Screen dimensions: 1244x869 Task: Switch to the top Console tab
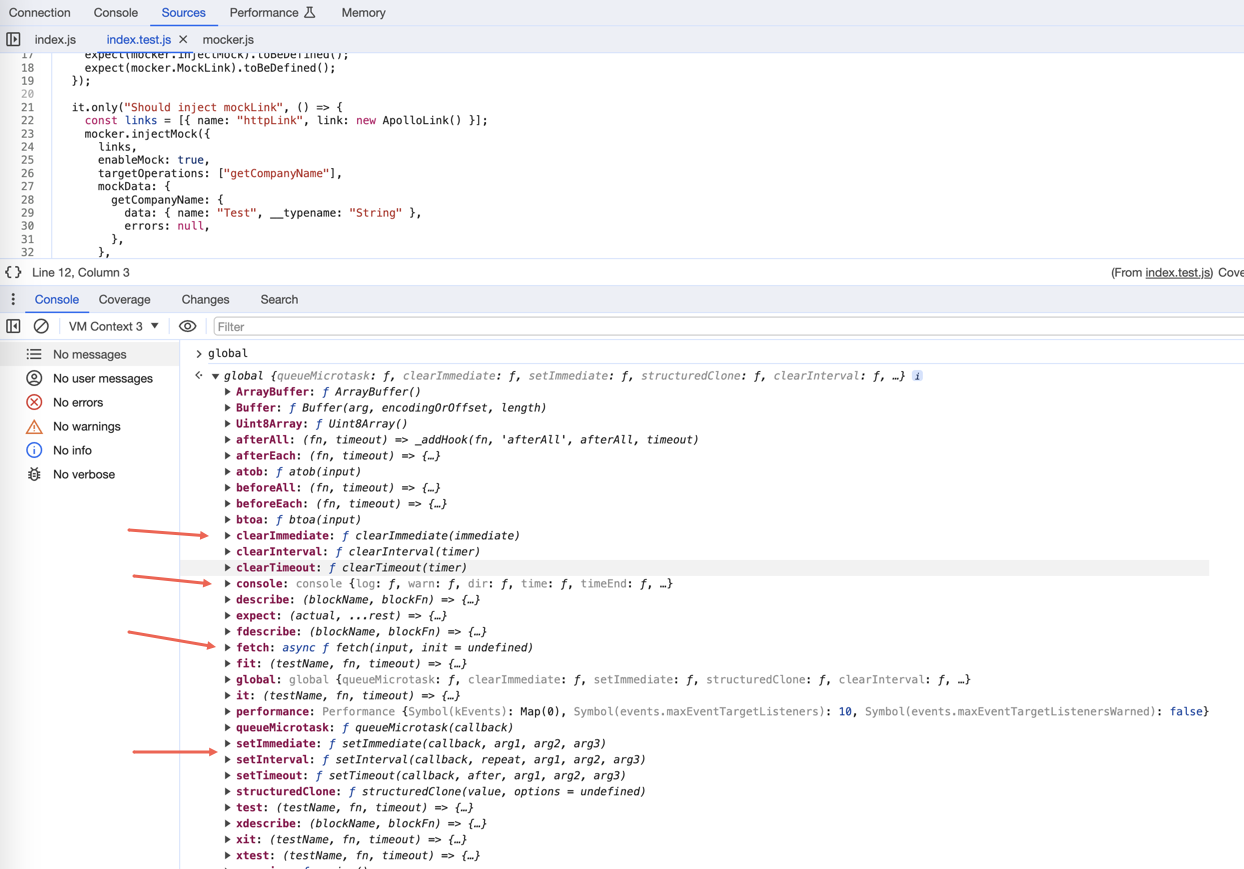115,13
